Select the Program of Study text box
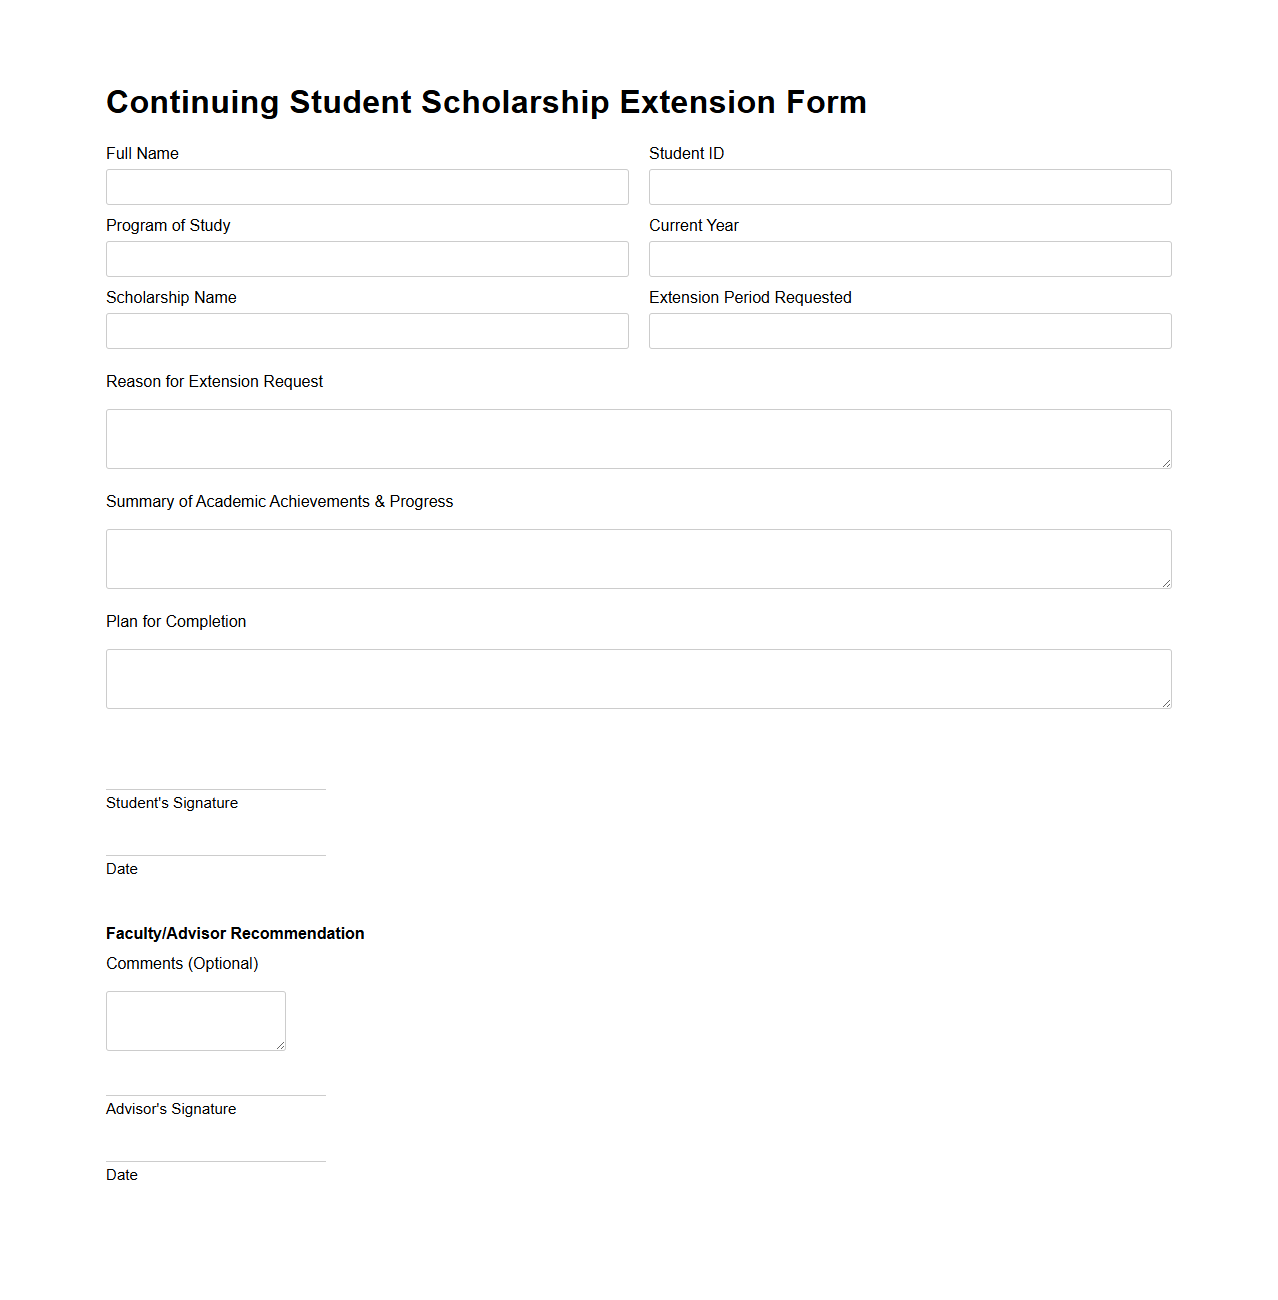The width and height of the screenshot is (1278, 1300). point(367,259)
